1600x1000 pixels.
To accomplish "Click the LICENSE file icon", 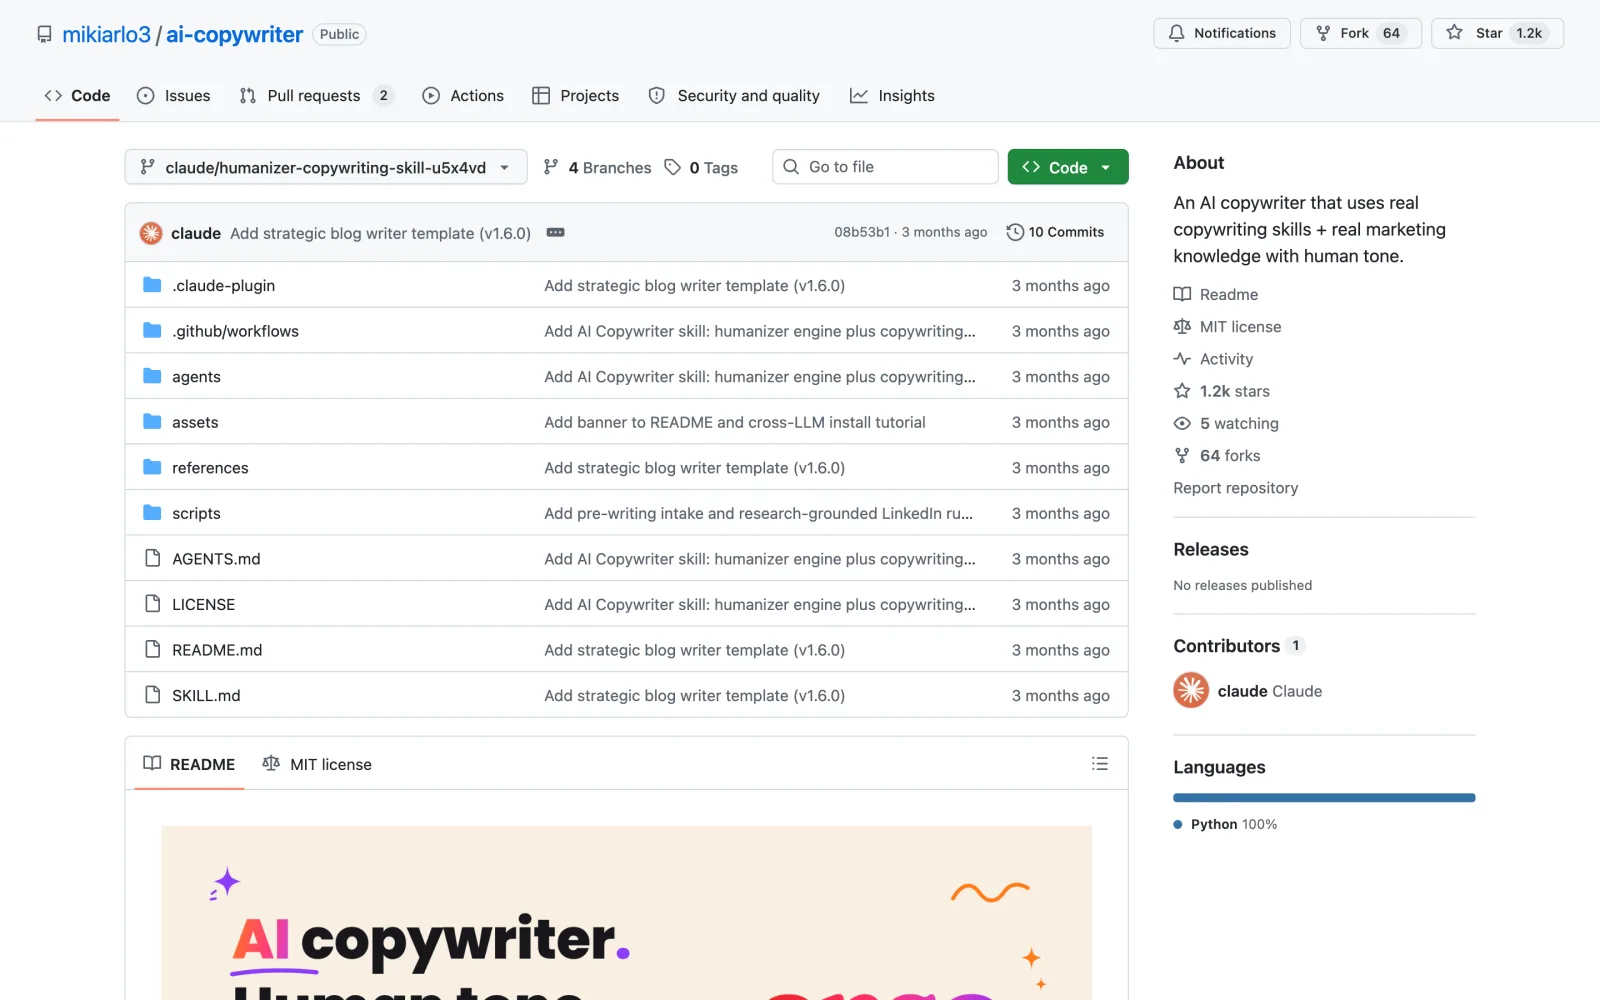I will point(152,604).
